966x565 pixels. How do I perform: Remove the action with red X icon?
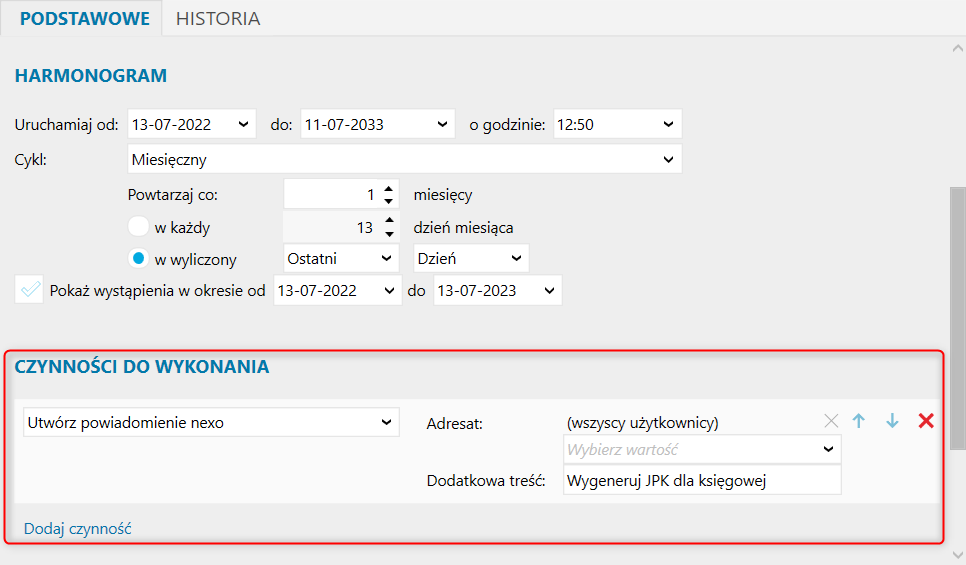[x=925, y=421]
